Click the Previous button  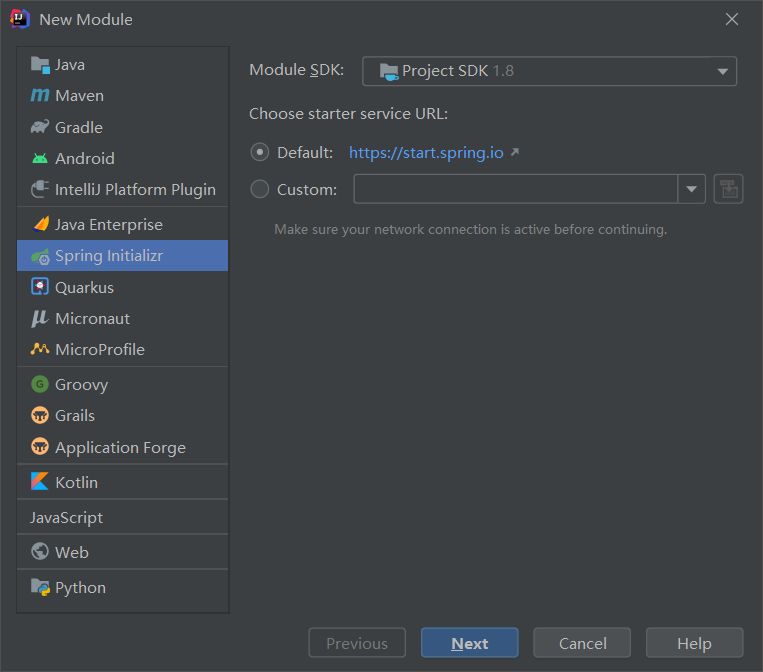point(357,643)
